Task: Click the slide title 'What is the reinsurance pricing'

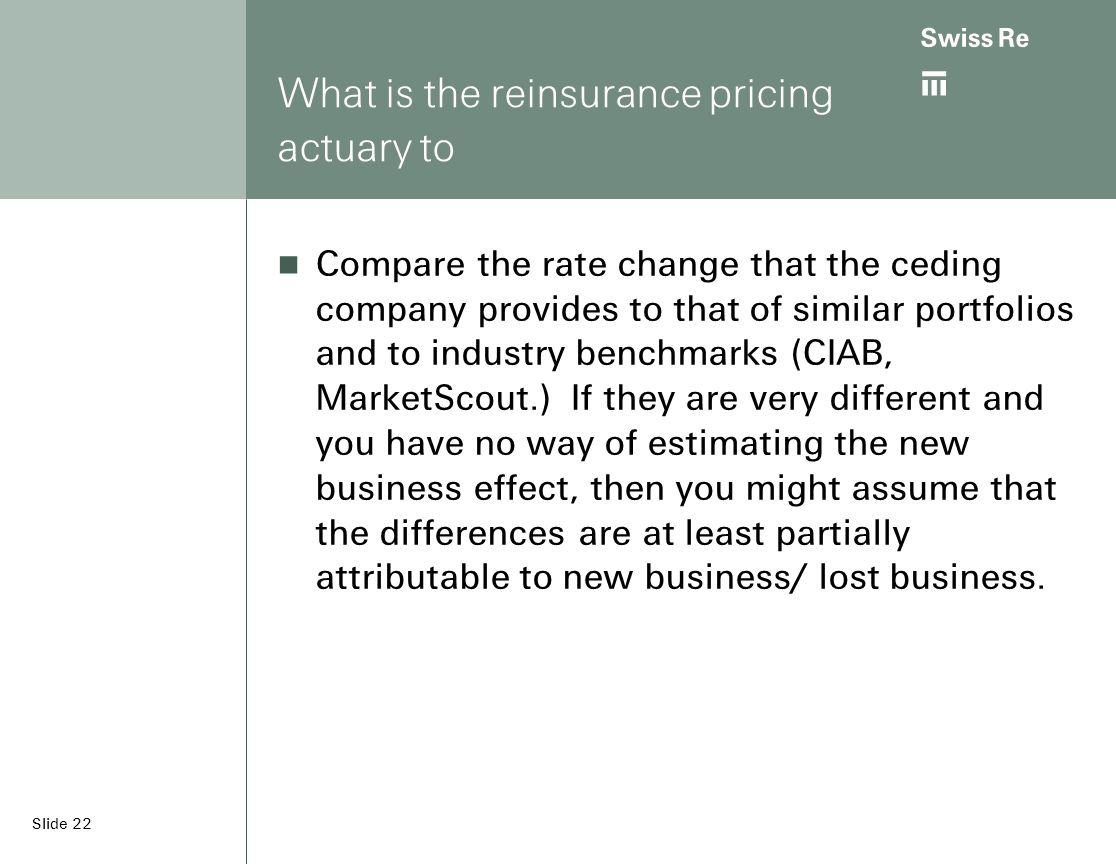Action: tap(555, 95)
